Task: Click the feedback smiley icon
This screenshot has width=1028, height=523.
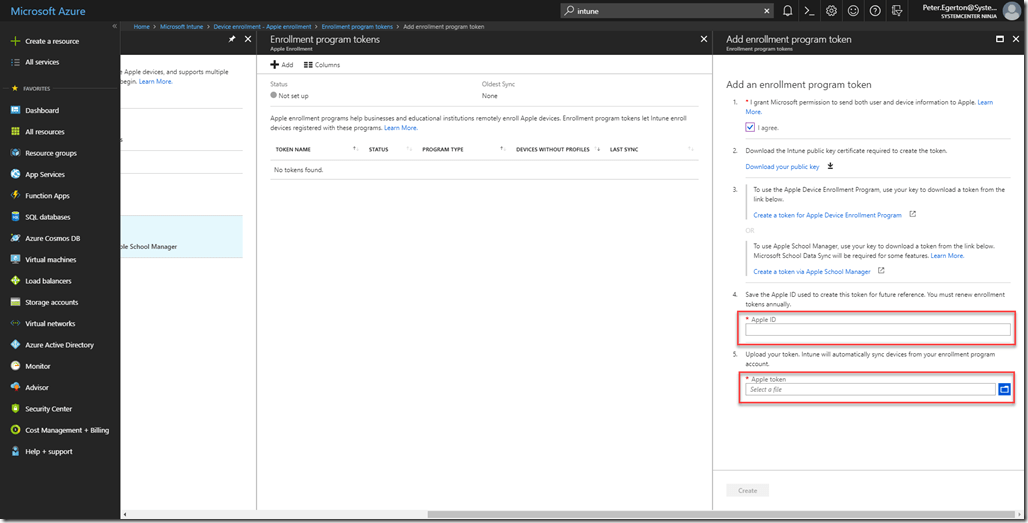Action: click(853, 11)
